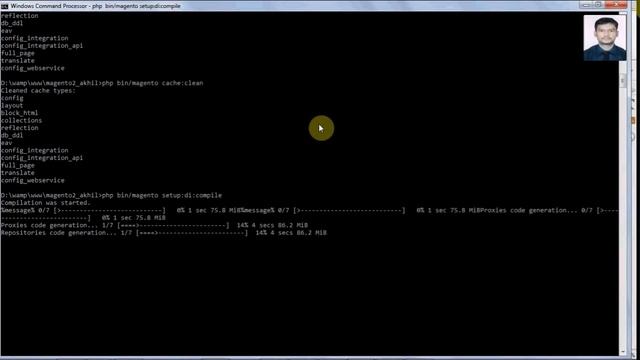Click the 'block_html' cache type line
This screenshot has width=640, height=360.
(x=20, y=113)
